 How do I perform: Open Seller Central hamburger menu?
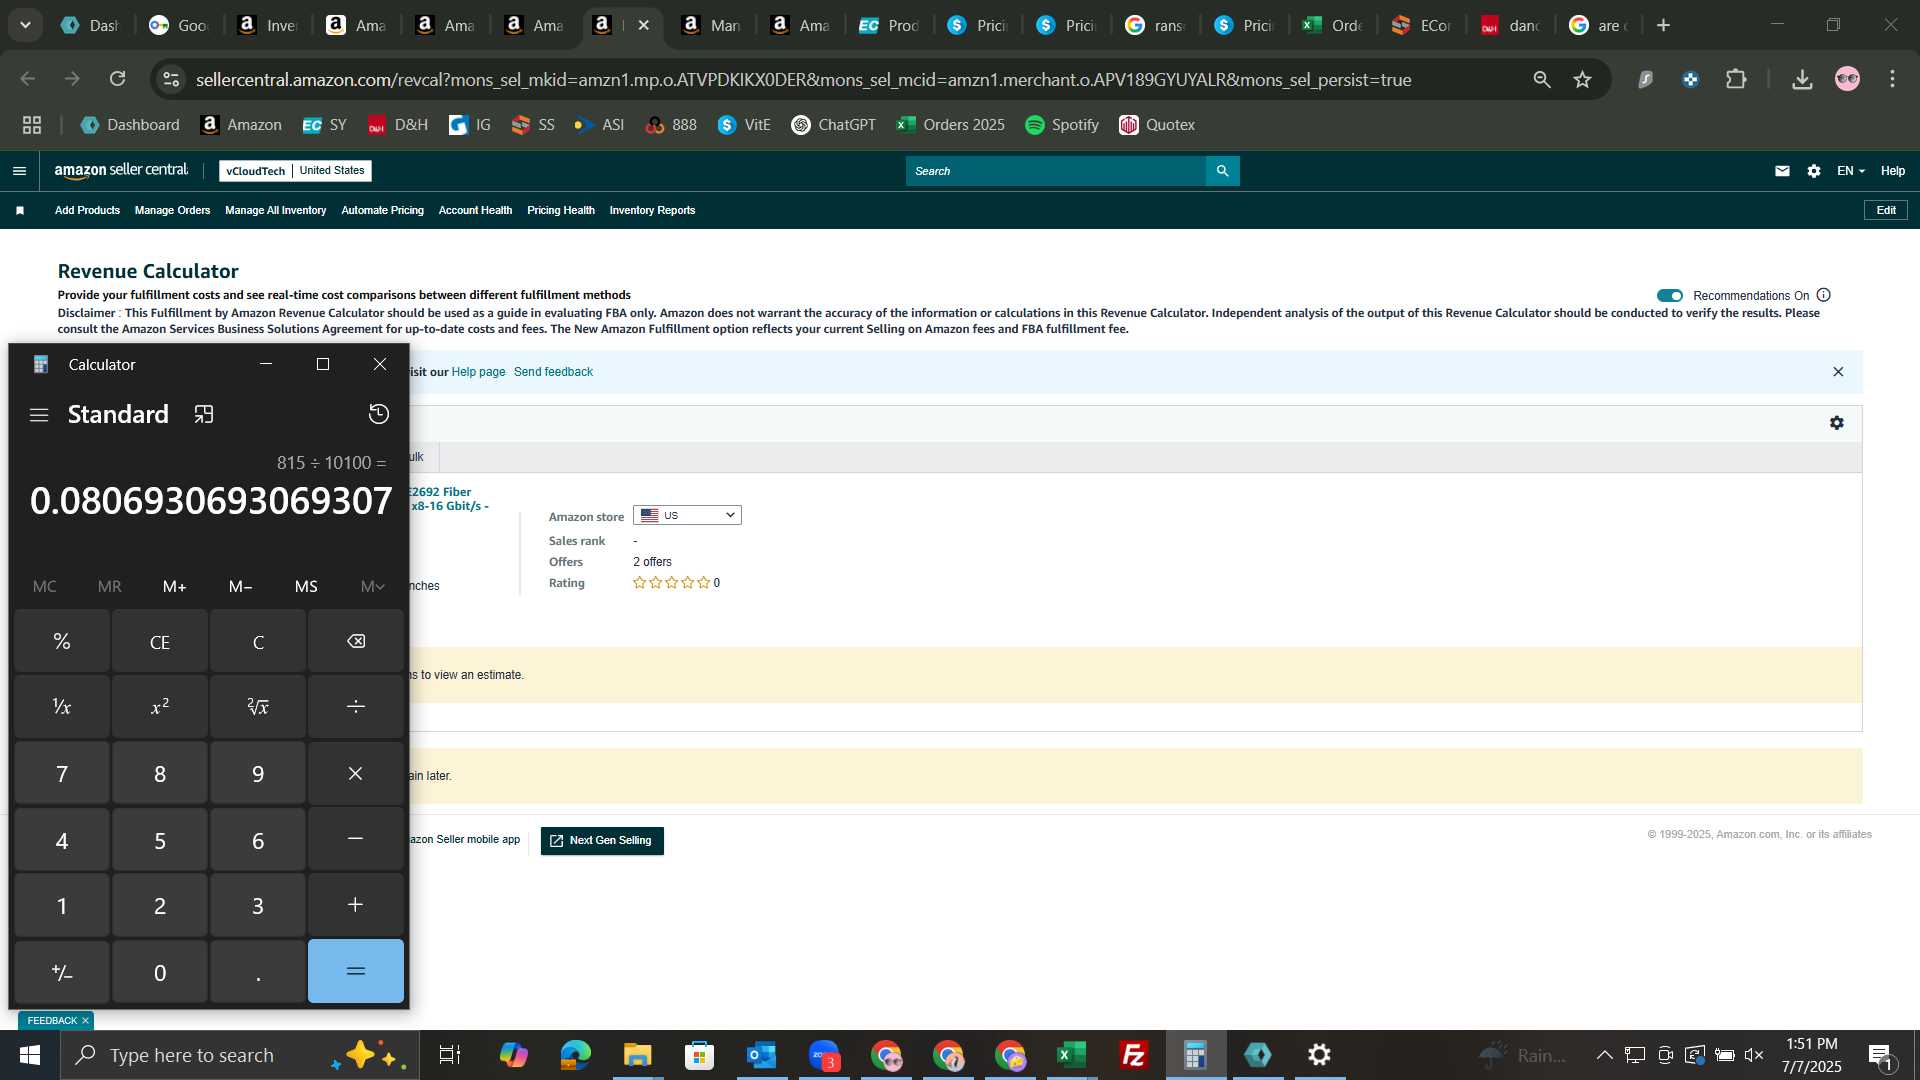[19, 171]
